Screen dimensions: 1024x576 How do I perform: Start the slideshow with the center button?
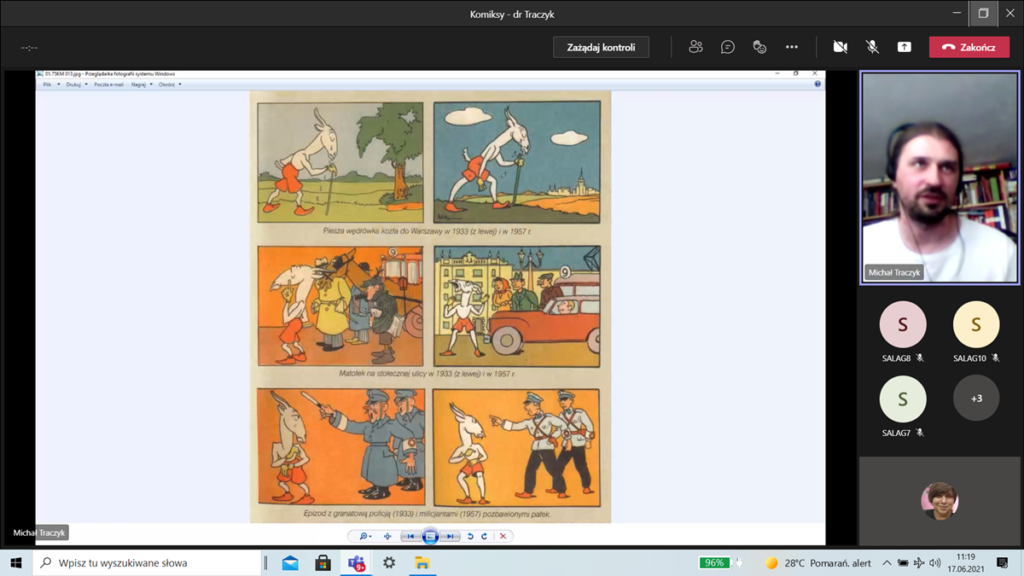[x=430, y=536]
